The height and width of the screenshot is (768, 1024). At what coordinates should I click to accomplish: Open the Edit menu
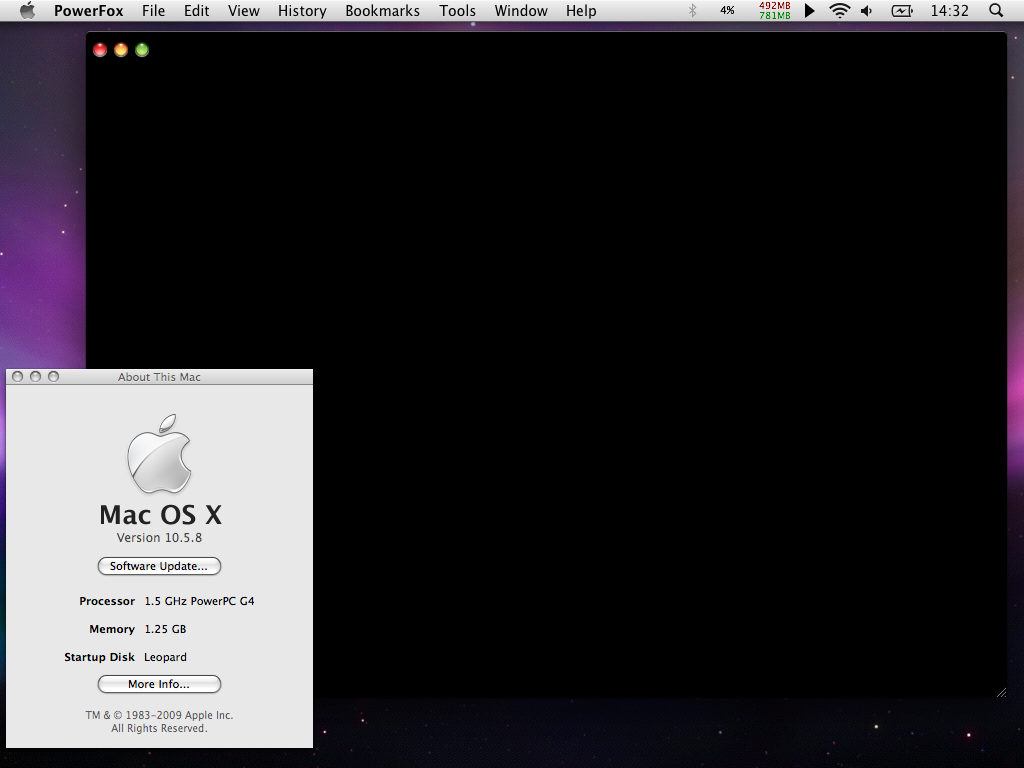click(x=197, y=11)
